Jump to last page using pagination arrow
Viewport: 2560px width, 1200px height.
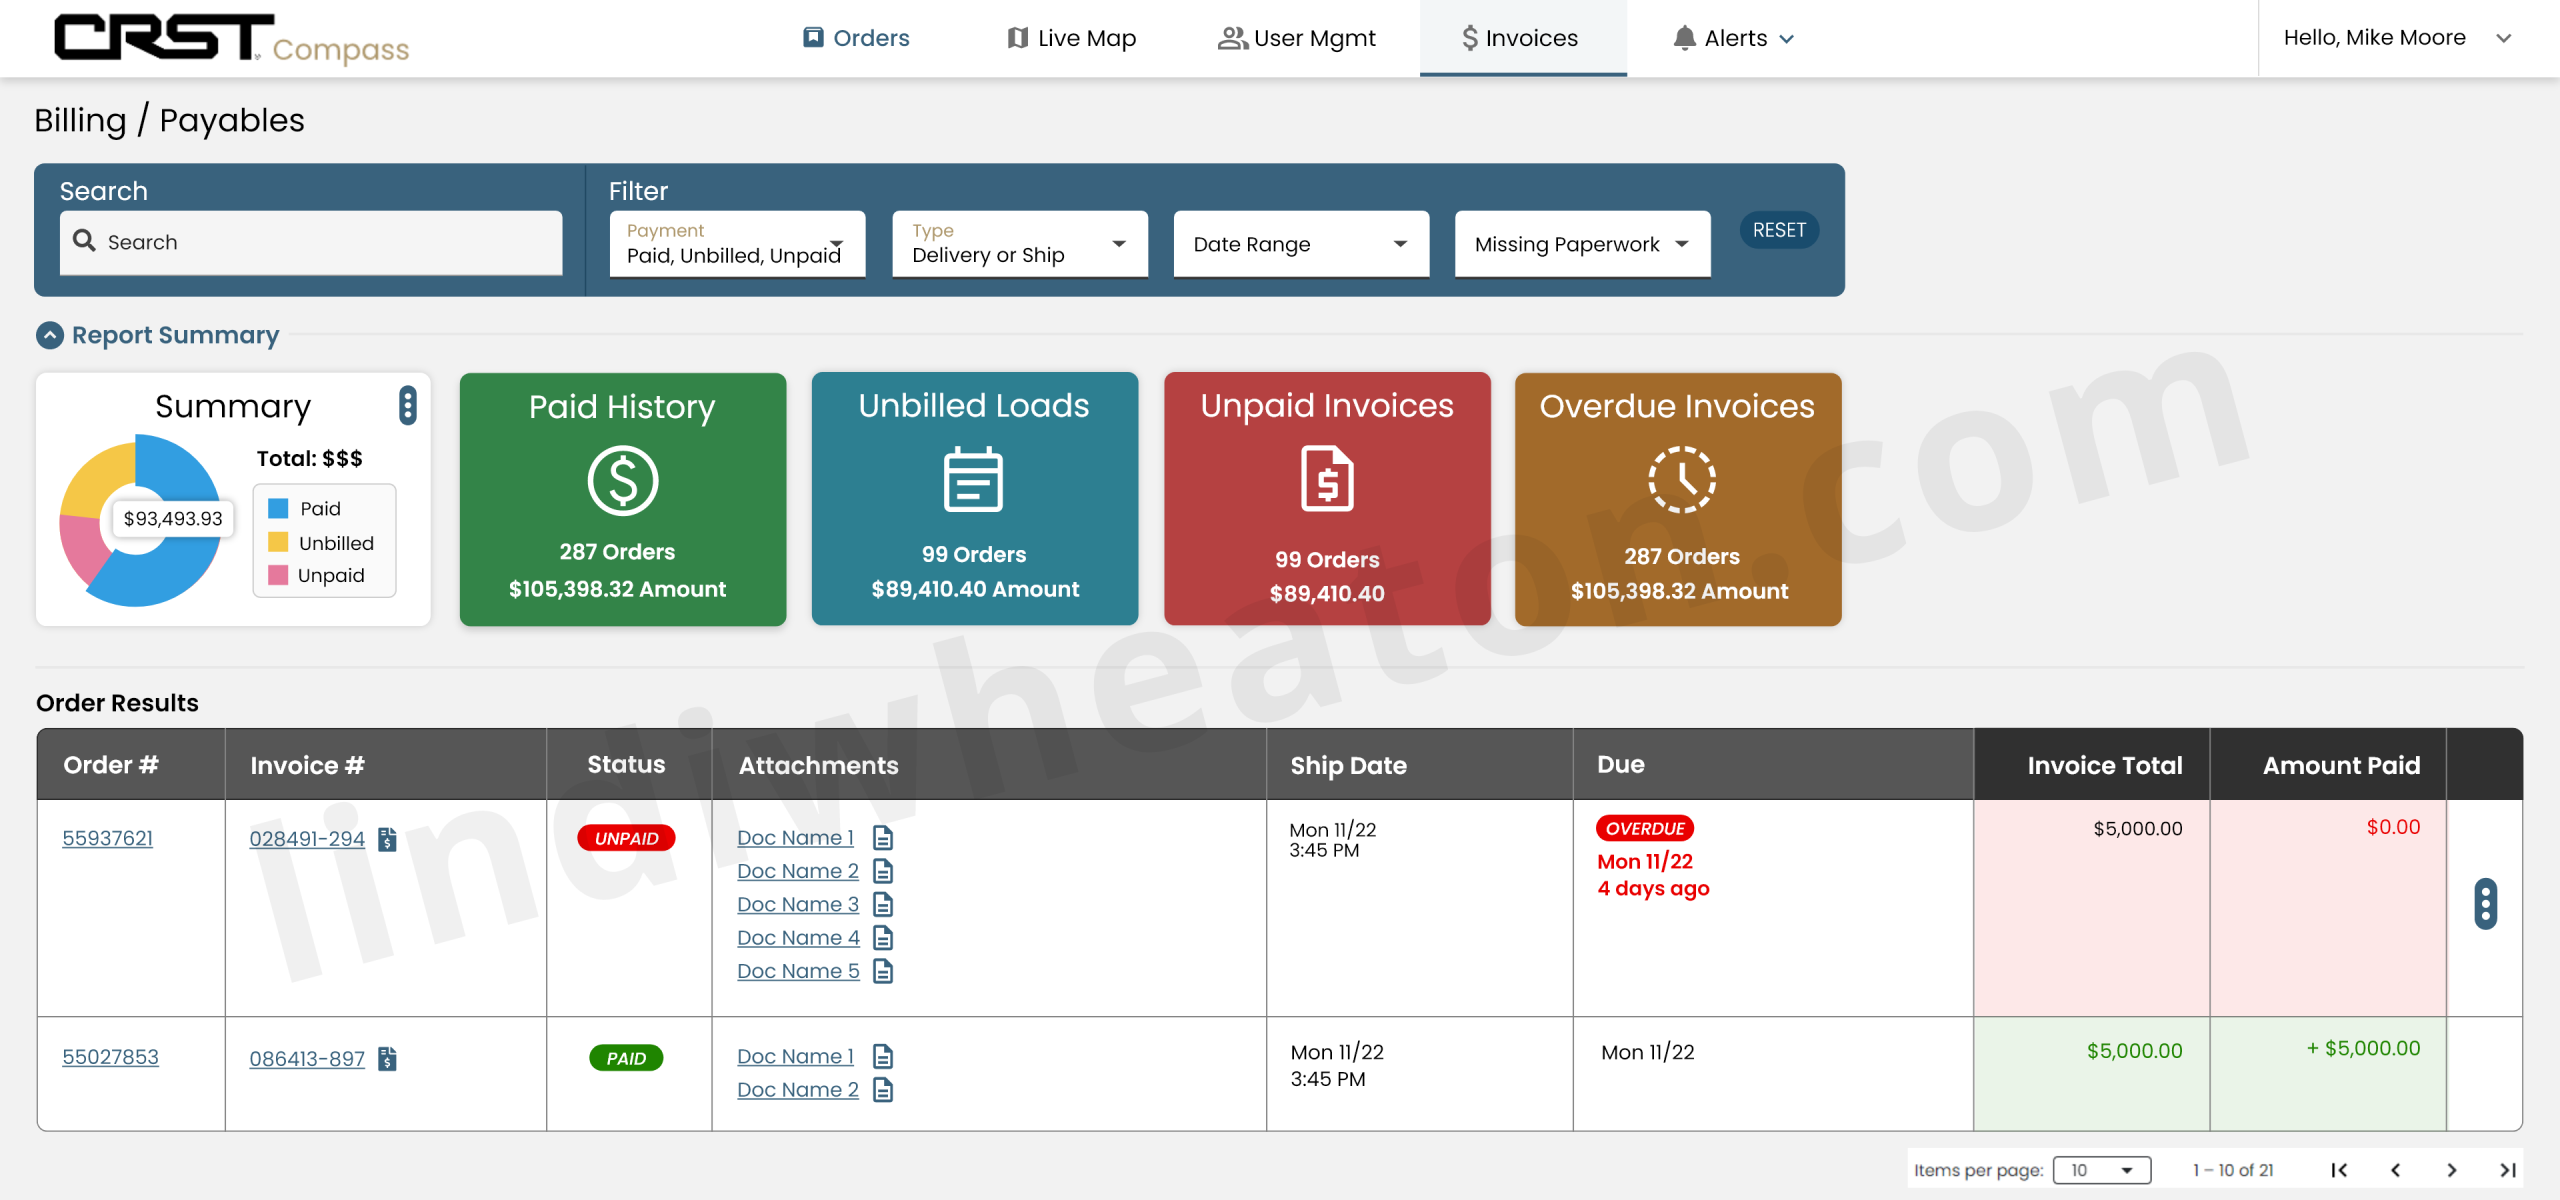[x=2509, y=1169]
